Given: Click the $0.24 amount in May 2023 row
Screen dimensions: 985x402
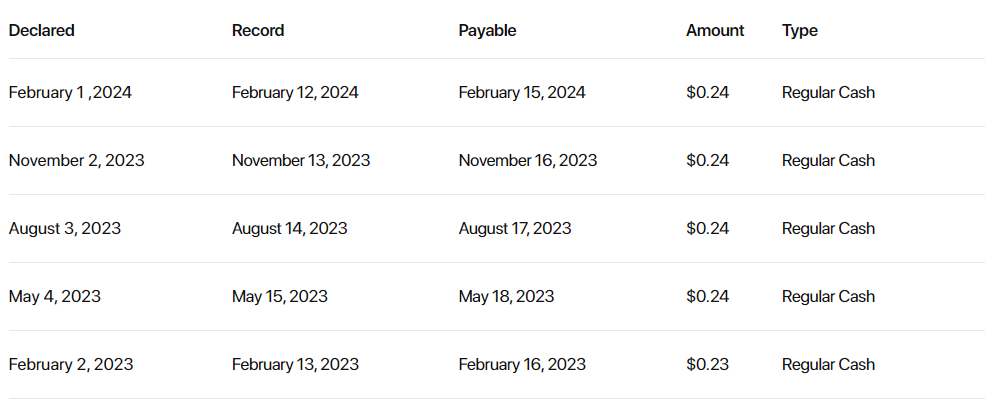Looking at the screenshot, I should click(707, 296).
